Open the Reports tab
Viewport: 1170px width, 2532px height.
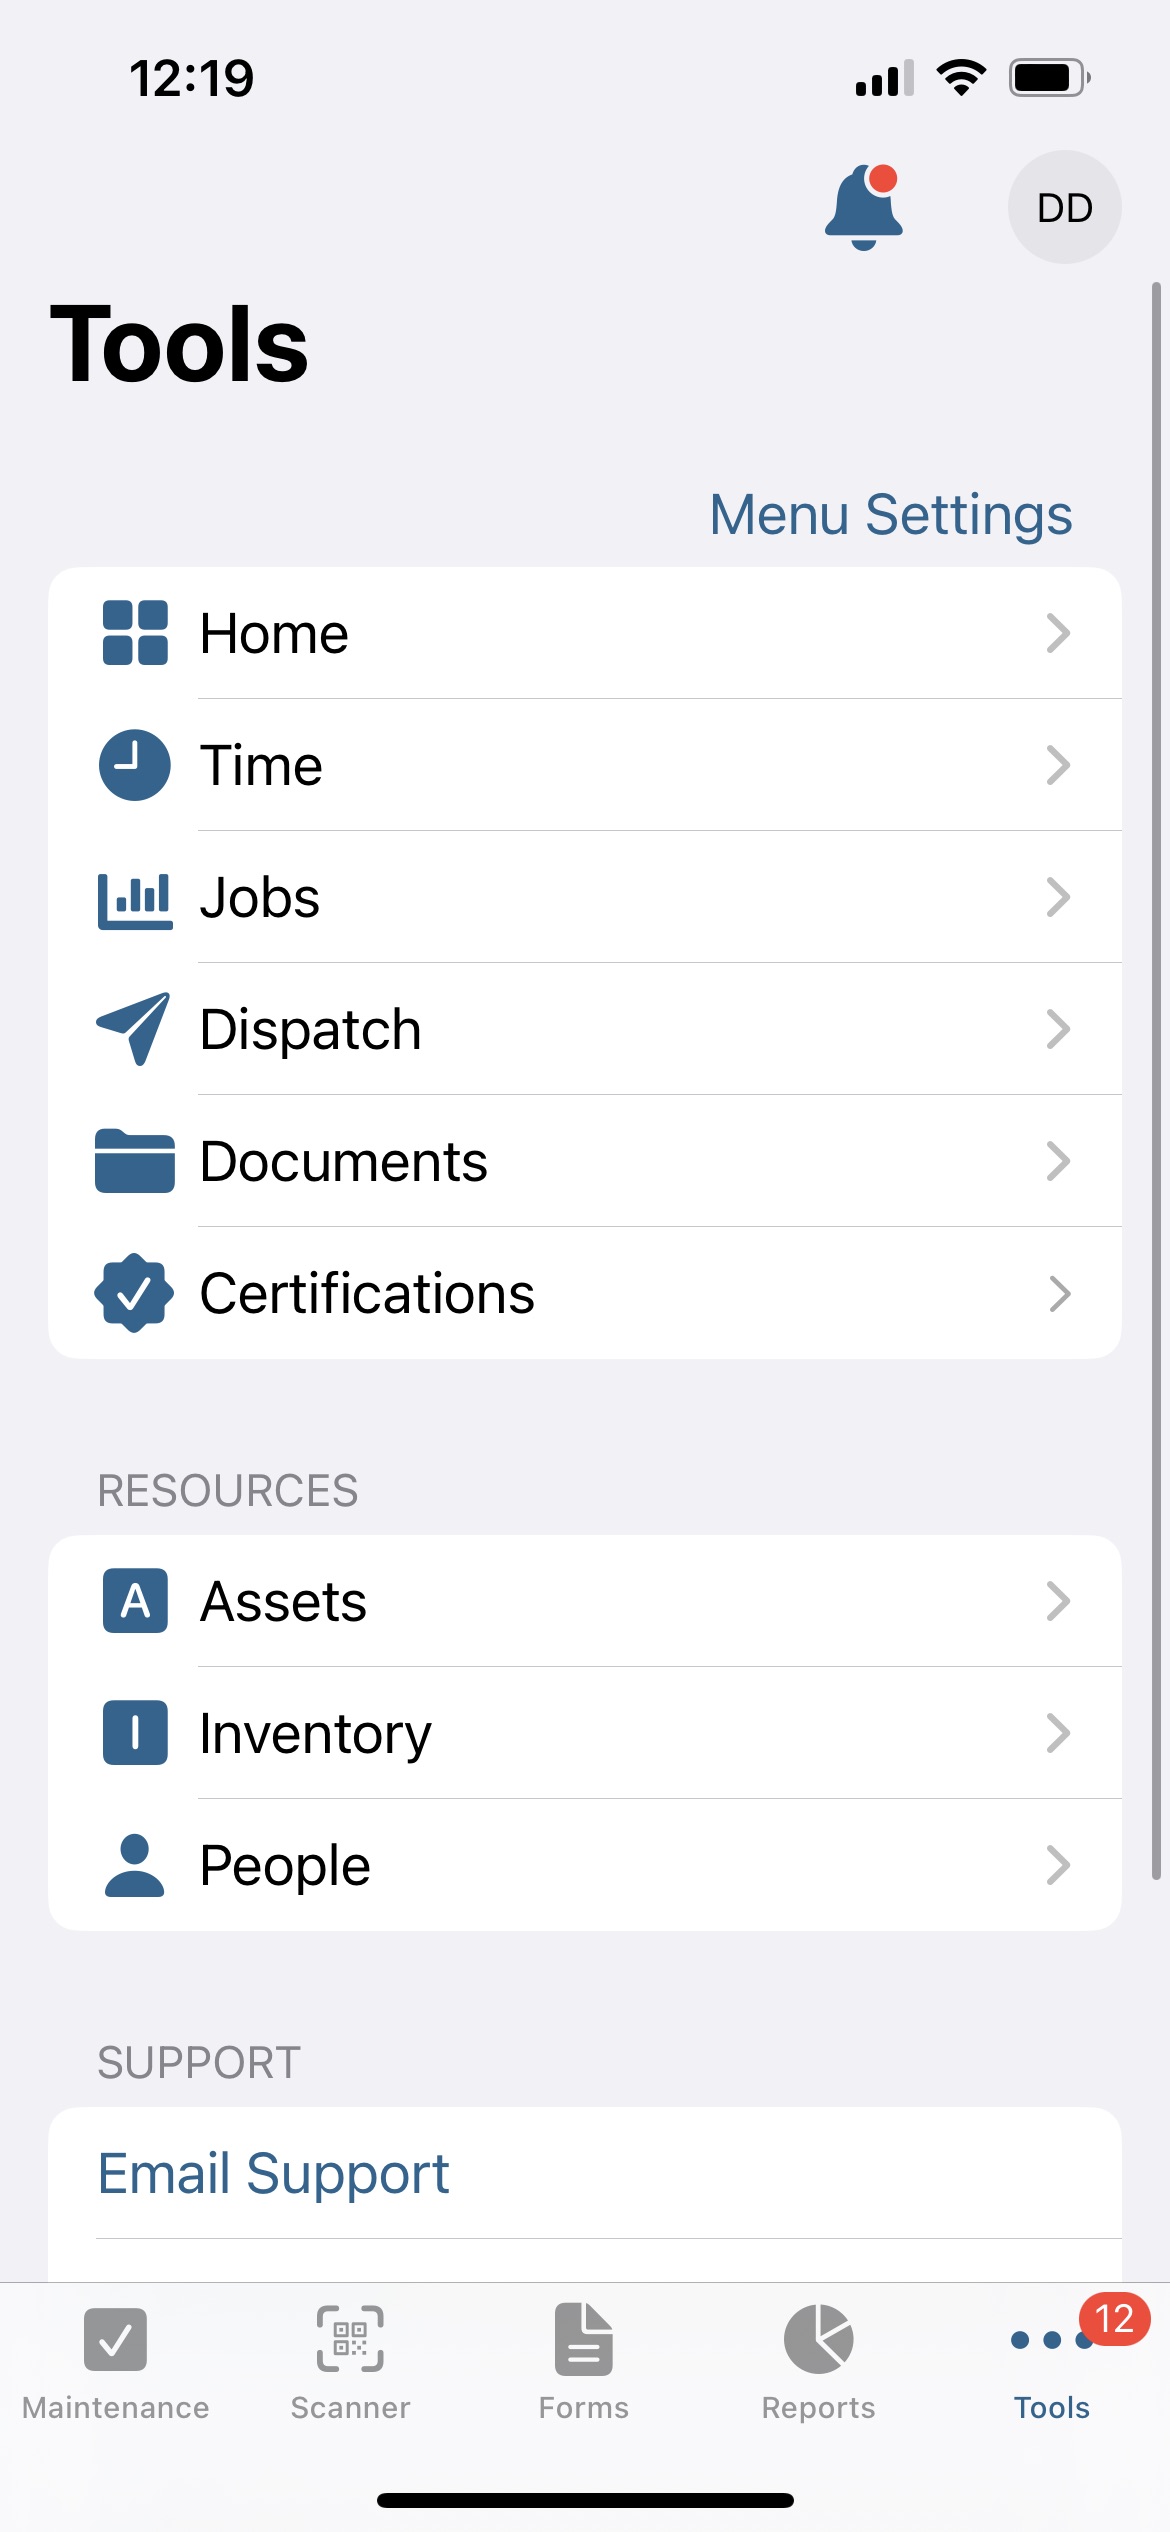[x=818, y=2362]
